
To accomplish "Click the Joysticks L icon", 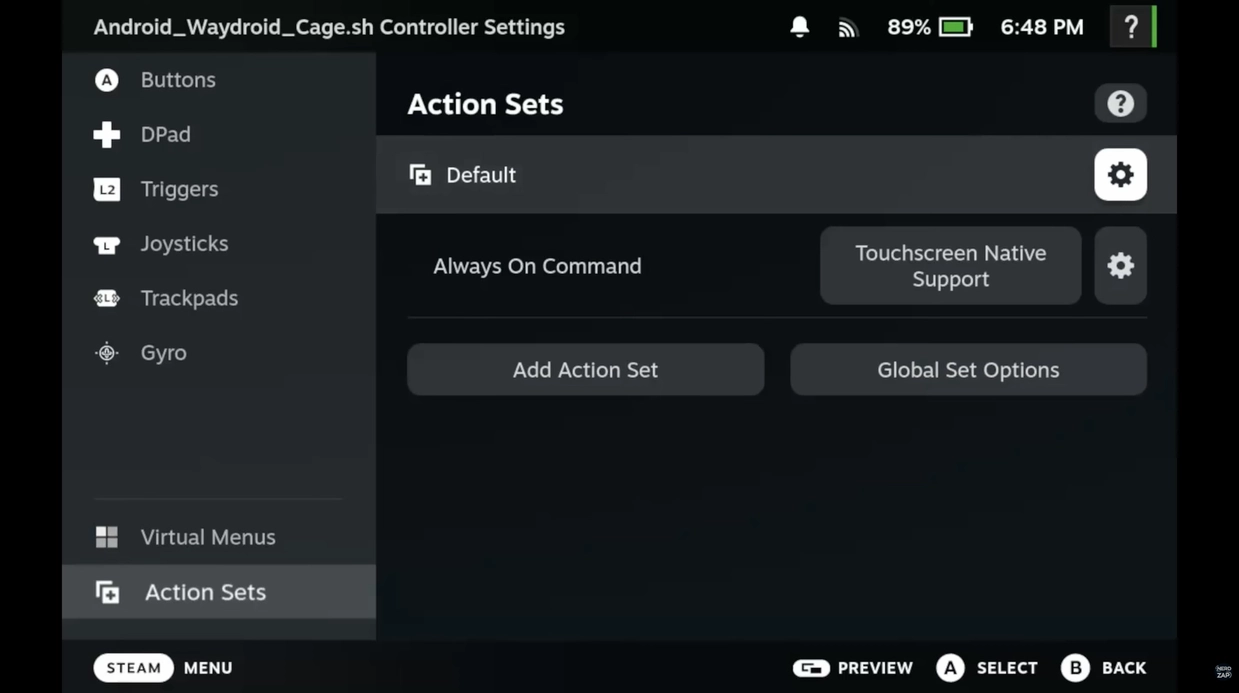I will [106, 244].
